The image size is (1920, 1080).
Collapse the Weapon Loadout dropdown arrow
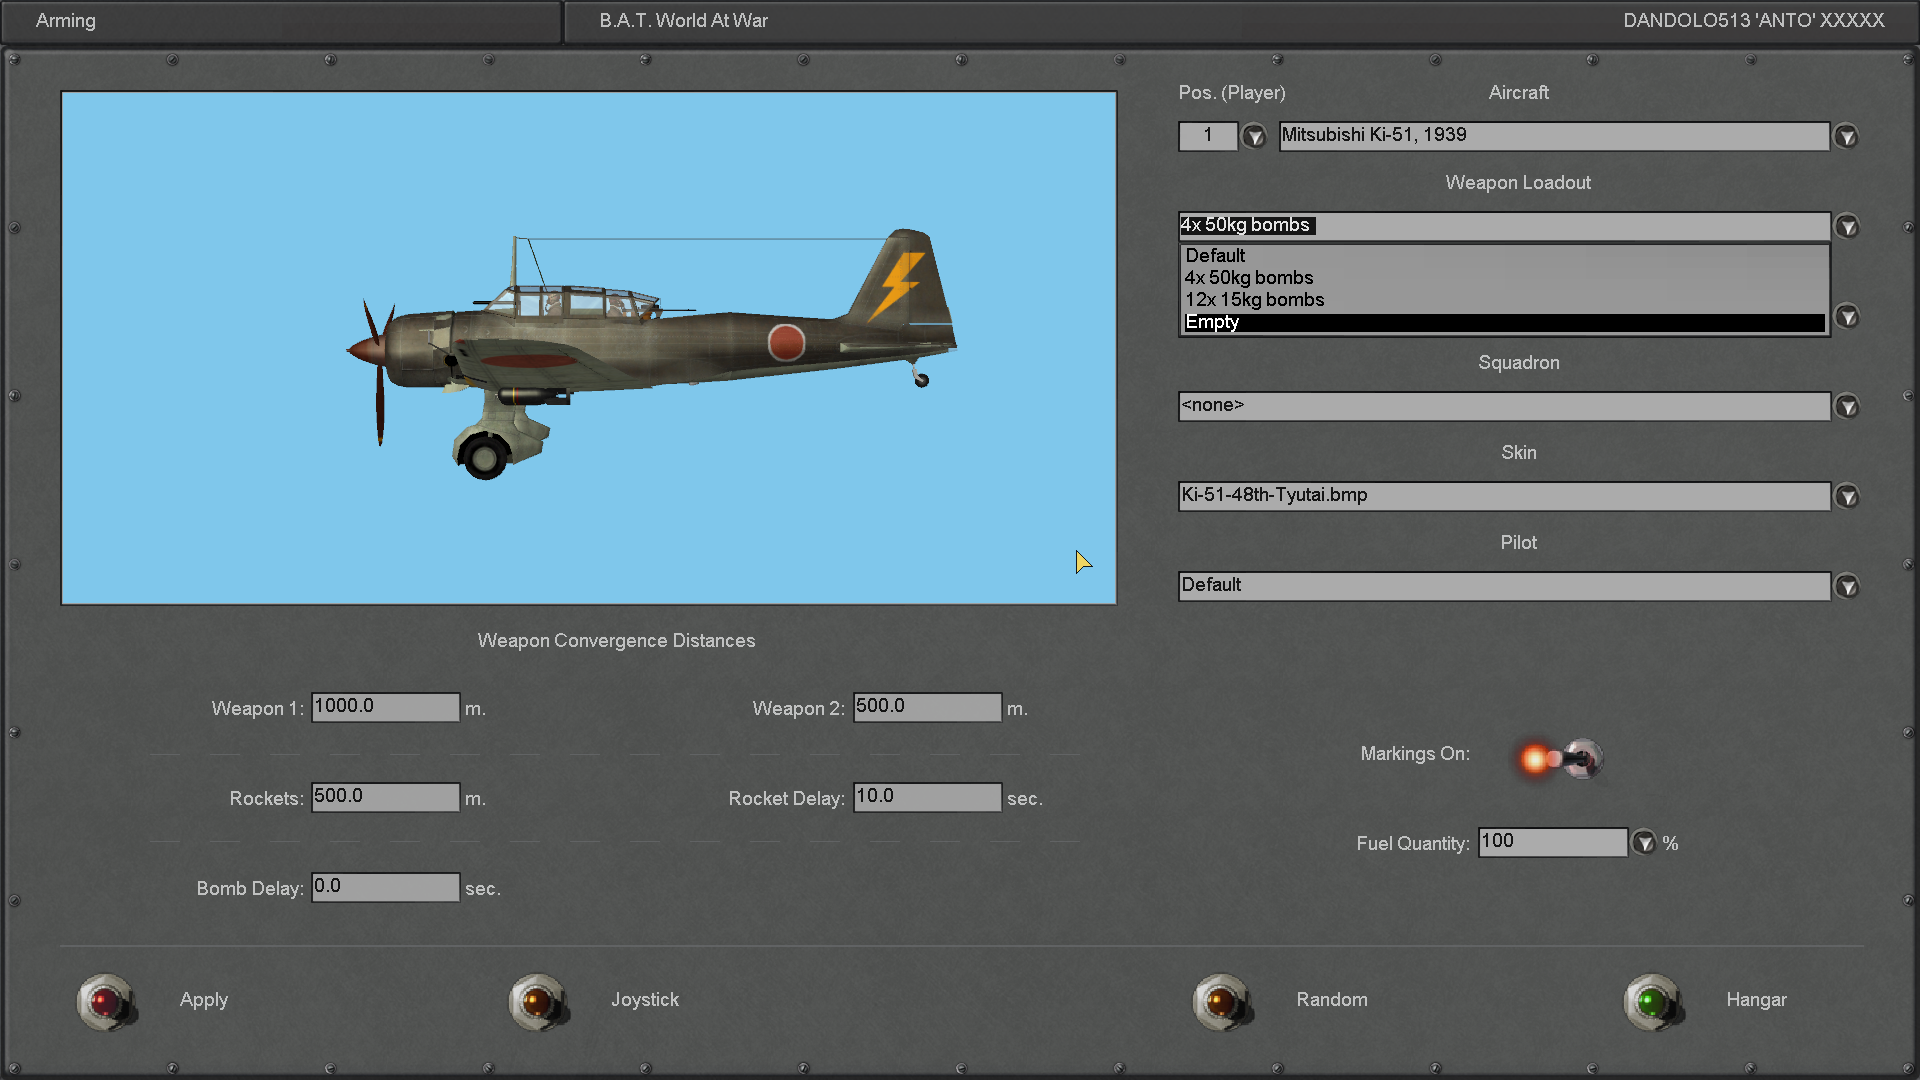click(x=1847, y=227)
